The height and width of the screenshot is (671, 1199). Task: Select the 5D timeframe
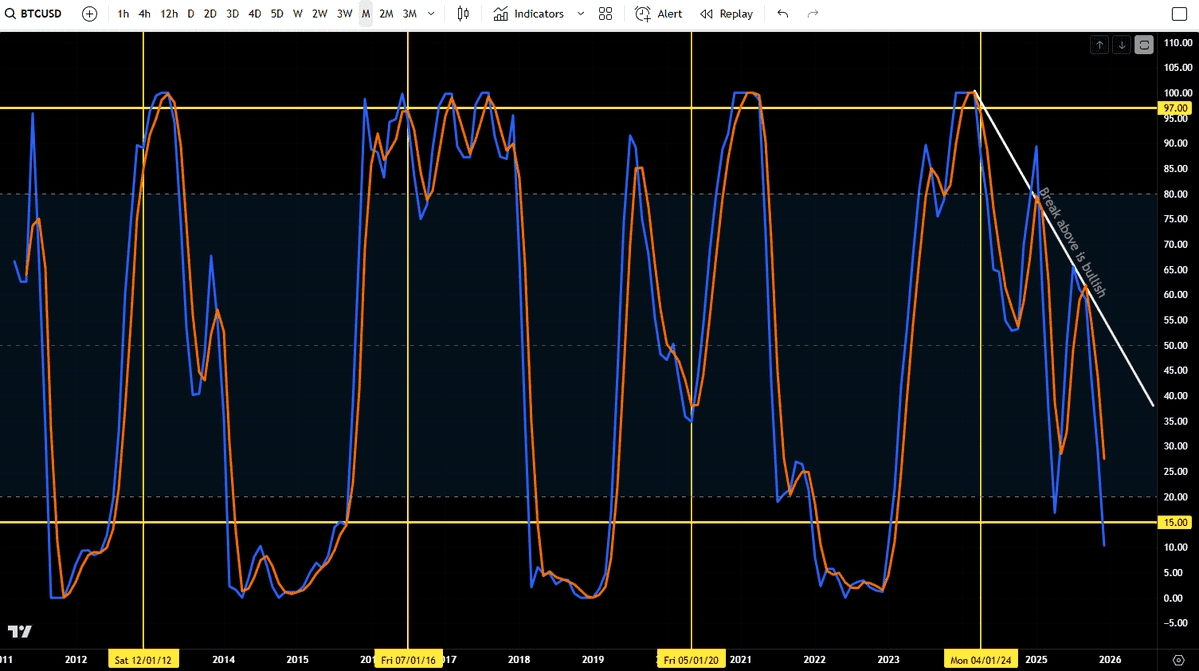click(x=277, y=14)
